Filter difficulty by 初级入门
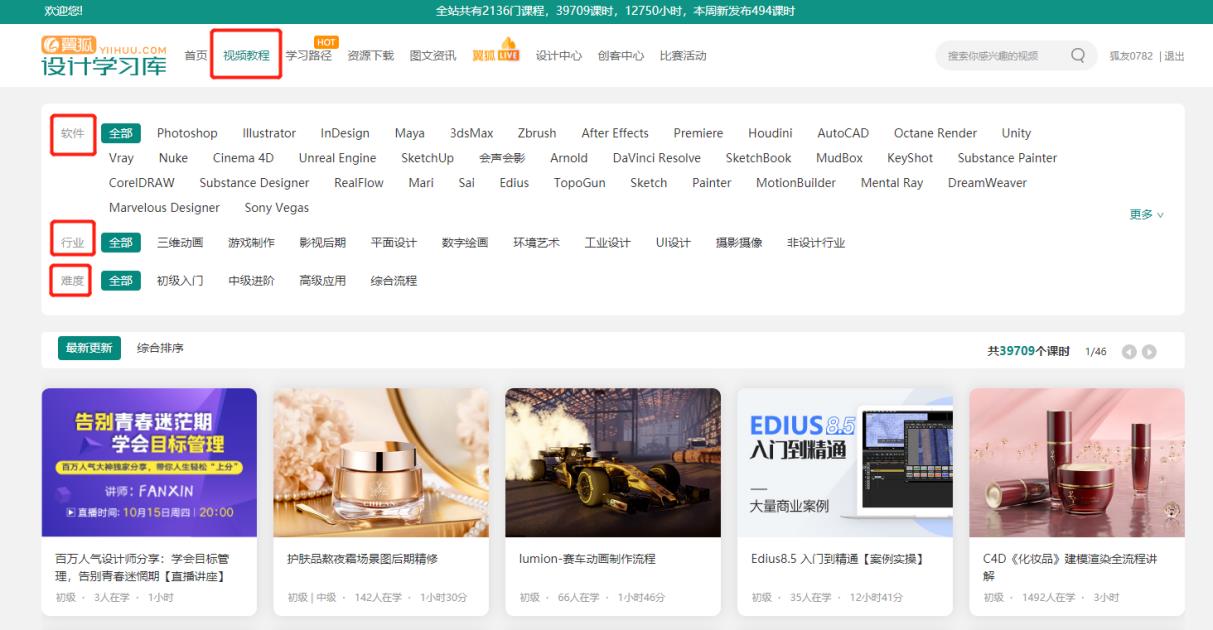Viewport: 1213px width, 630px height. point(180,281)
